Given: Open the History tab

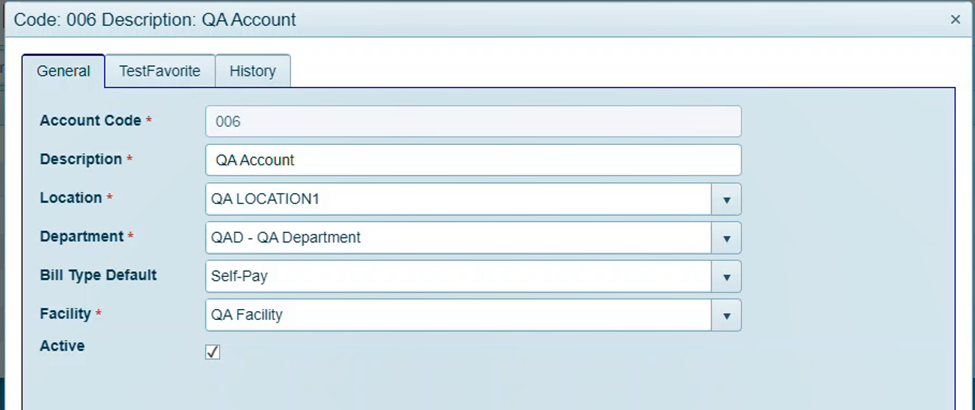Looking at the screenshot, I should point(253,72).
